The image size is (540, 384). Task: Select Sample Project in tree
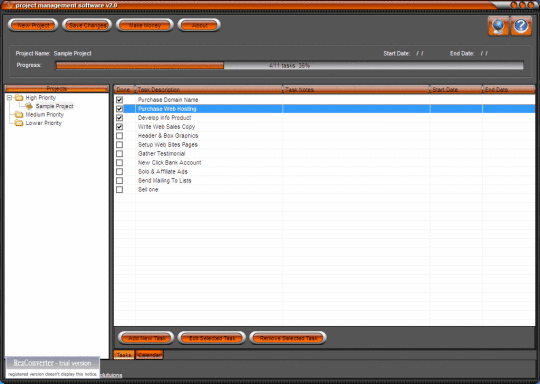pos(54,106)
